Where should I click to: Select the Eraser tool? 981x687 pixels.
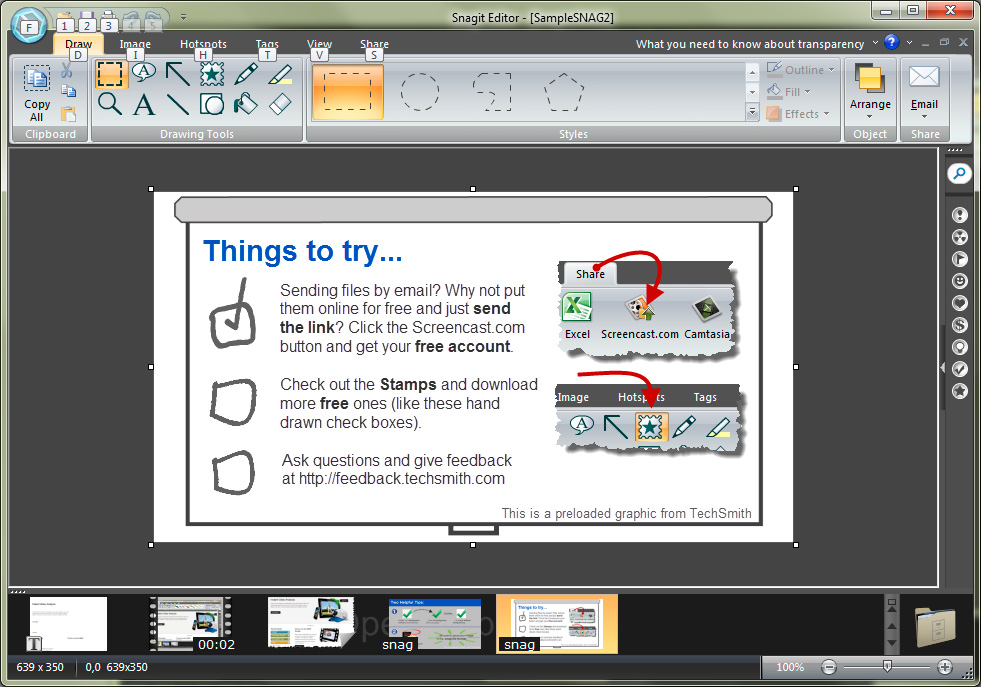click(x=280, y=104)
